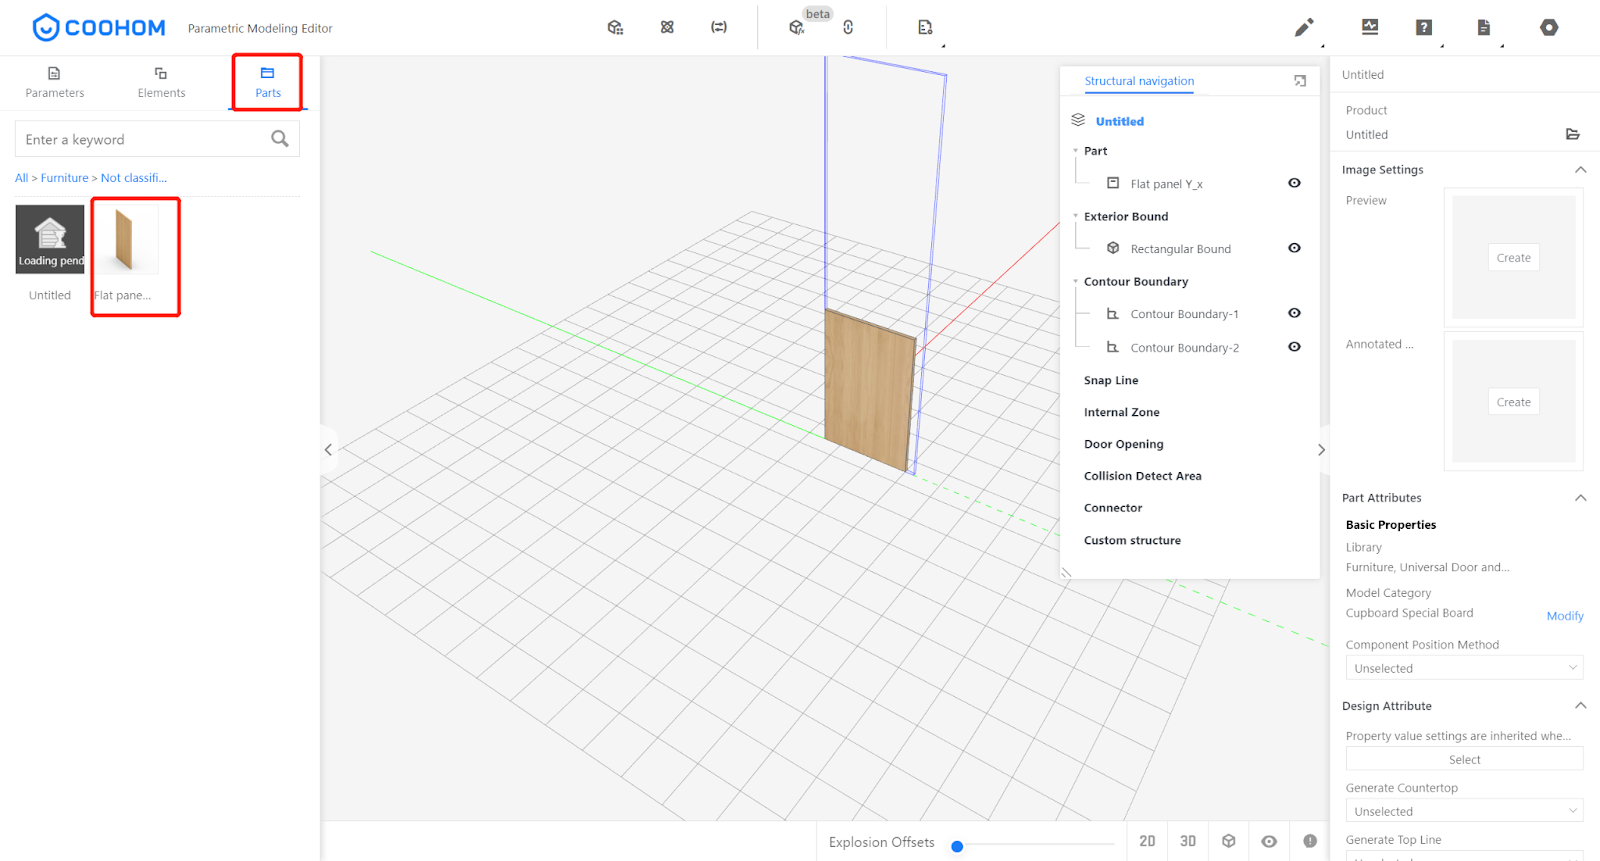Click the Explosion Offsets slider handle

pyautogui.click(x=957, y=846)
